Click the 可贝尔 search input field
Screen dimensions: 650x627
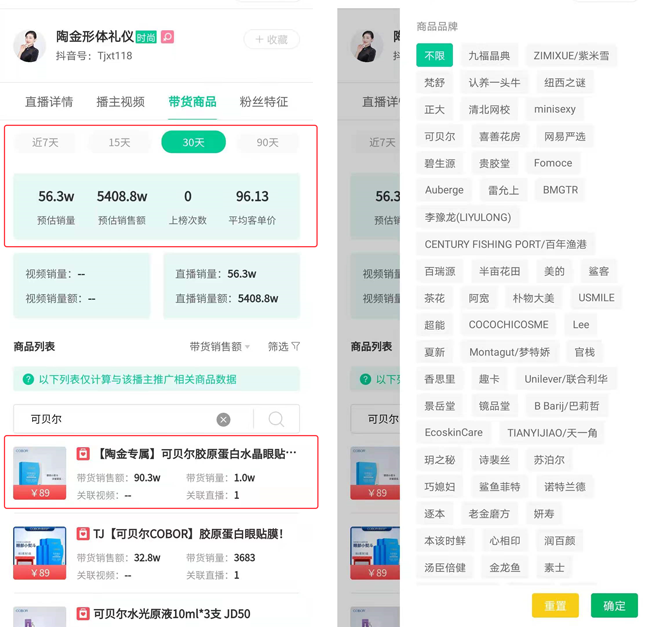point(133,419)
